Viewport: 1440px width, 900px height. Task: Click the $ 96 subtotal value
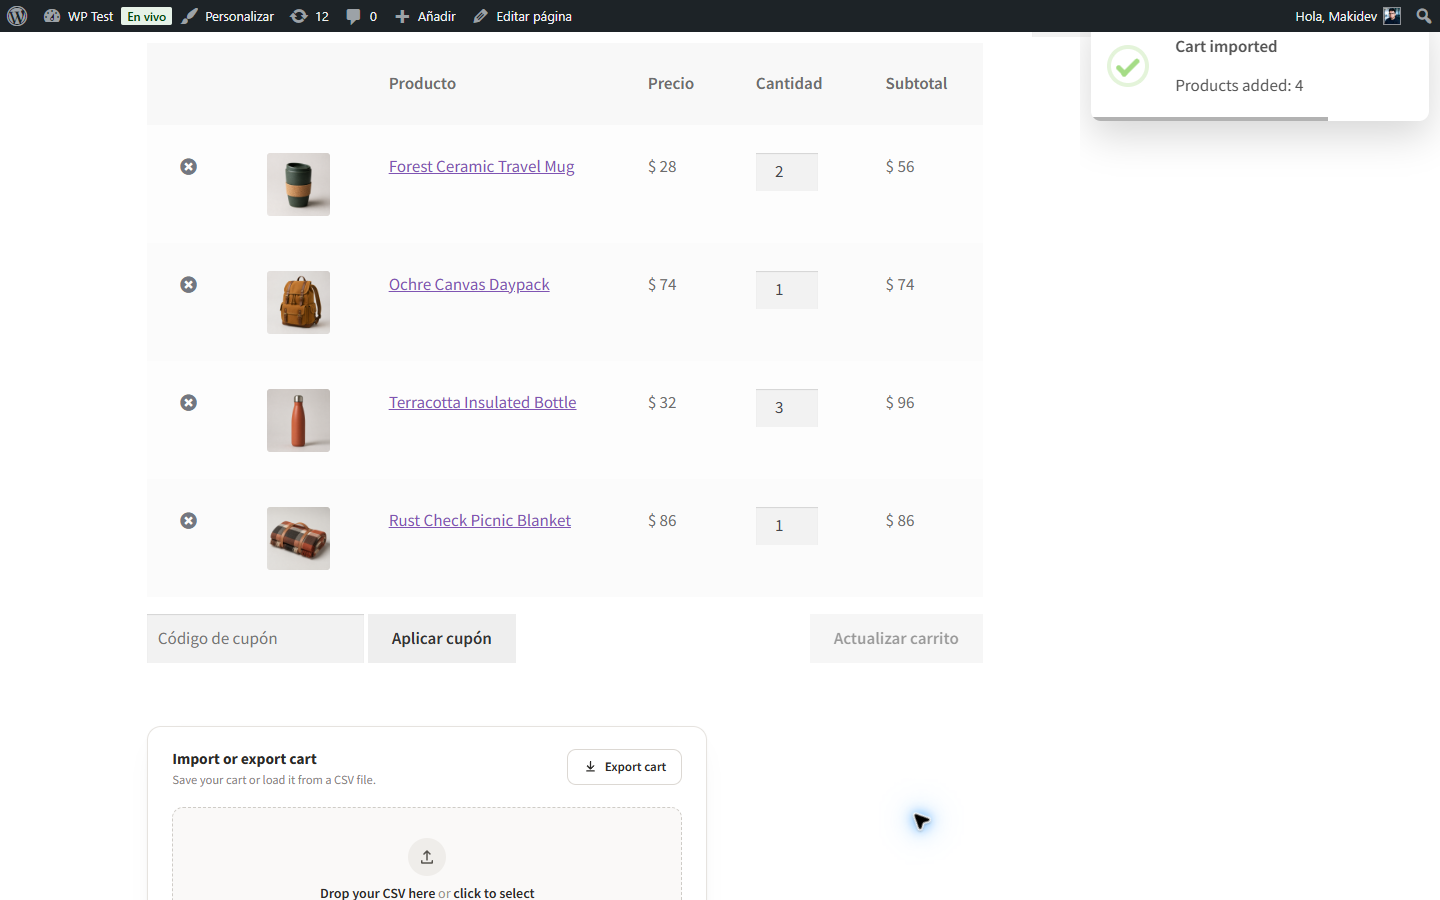pyautogui.click(x=900, y=403)
